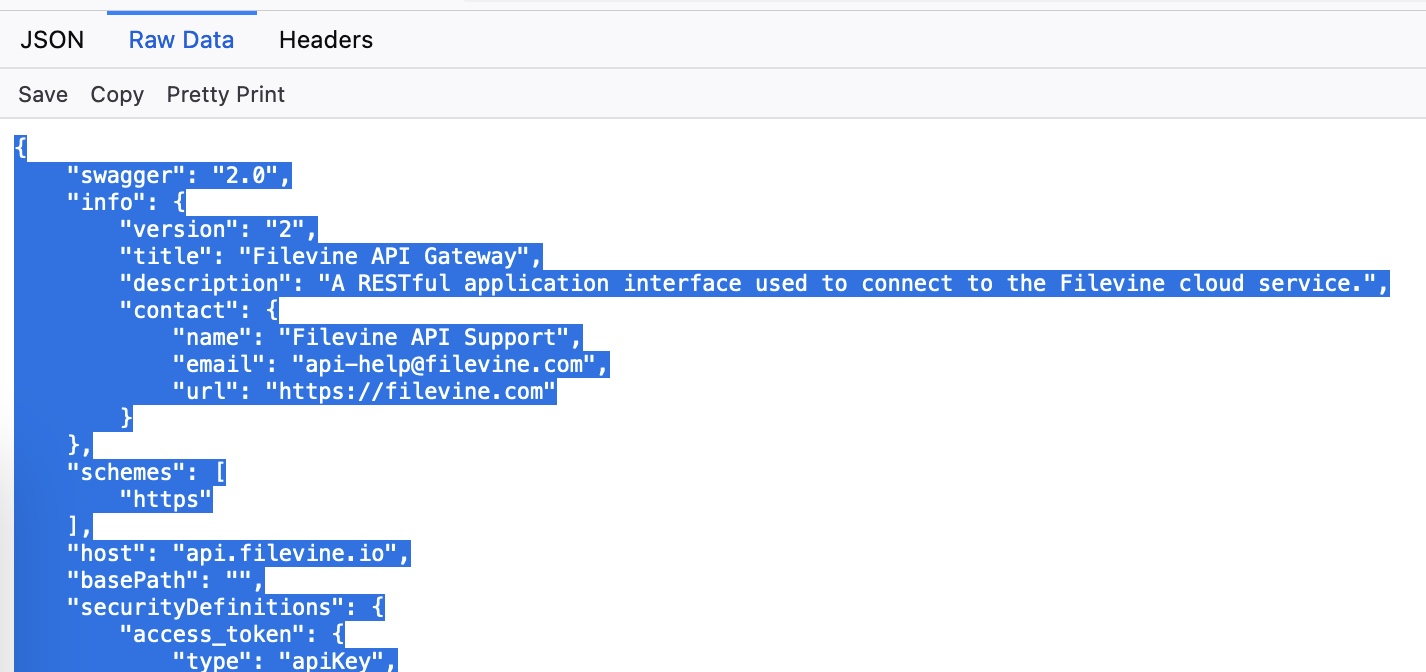Click Pretty Print button
The height and width of the screenshot is (672, 1426).
pyautogui.click(x=226, y=94)
